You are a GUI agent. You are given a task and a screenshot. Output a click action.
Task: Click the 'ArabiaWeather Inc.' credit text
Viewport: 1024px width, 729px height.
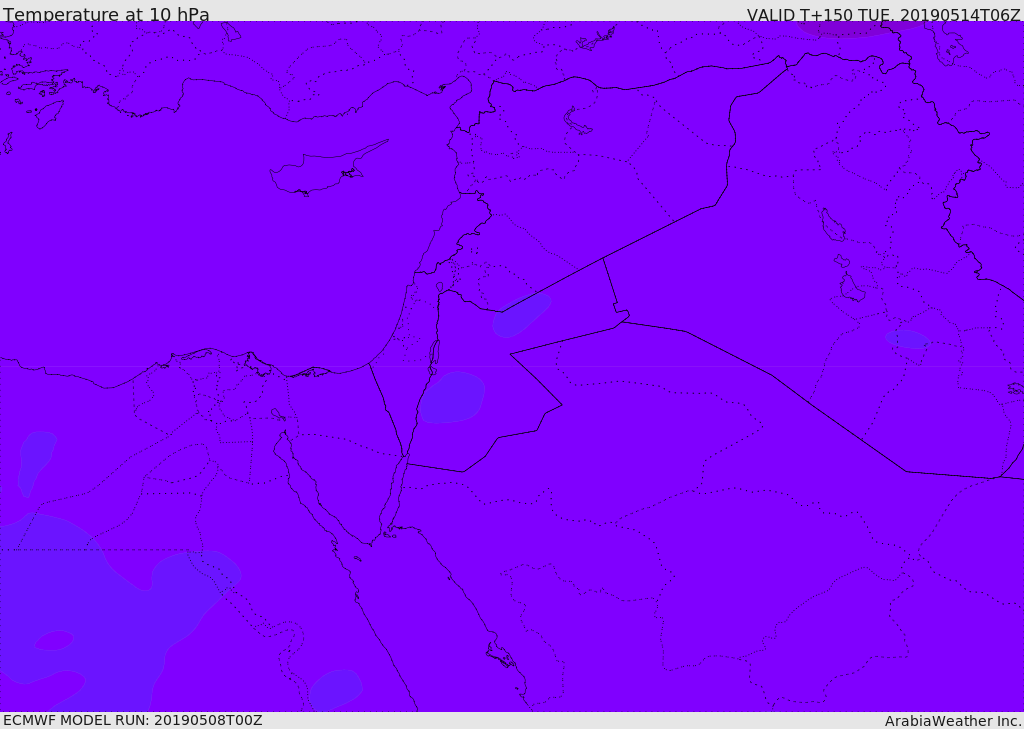(x=953, y=721)
